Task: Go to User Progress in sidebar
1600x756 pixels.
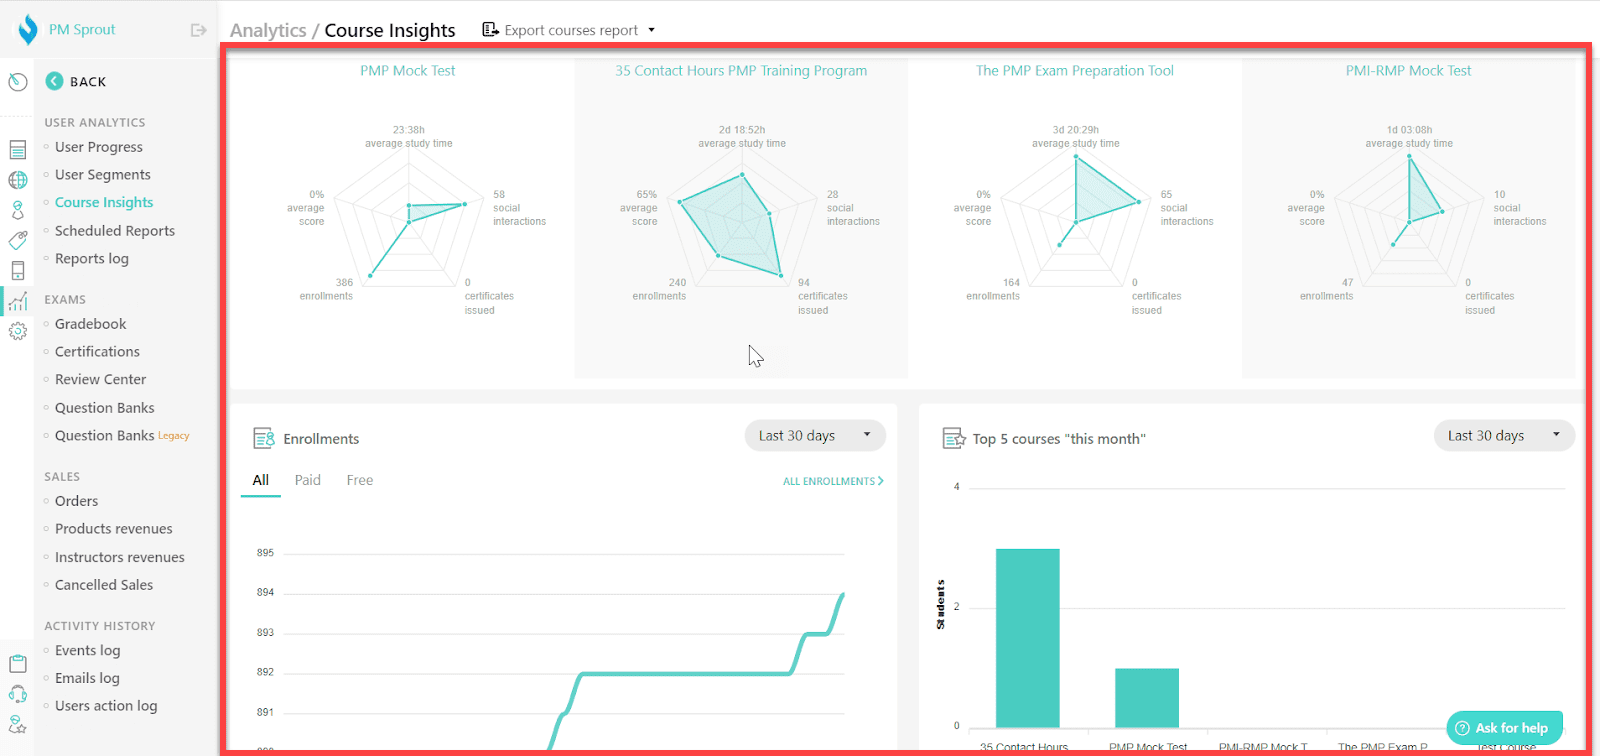Action: 99,147
